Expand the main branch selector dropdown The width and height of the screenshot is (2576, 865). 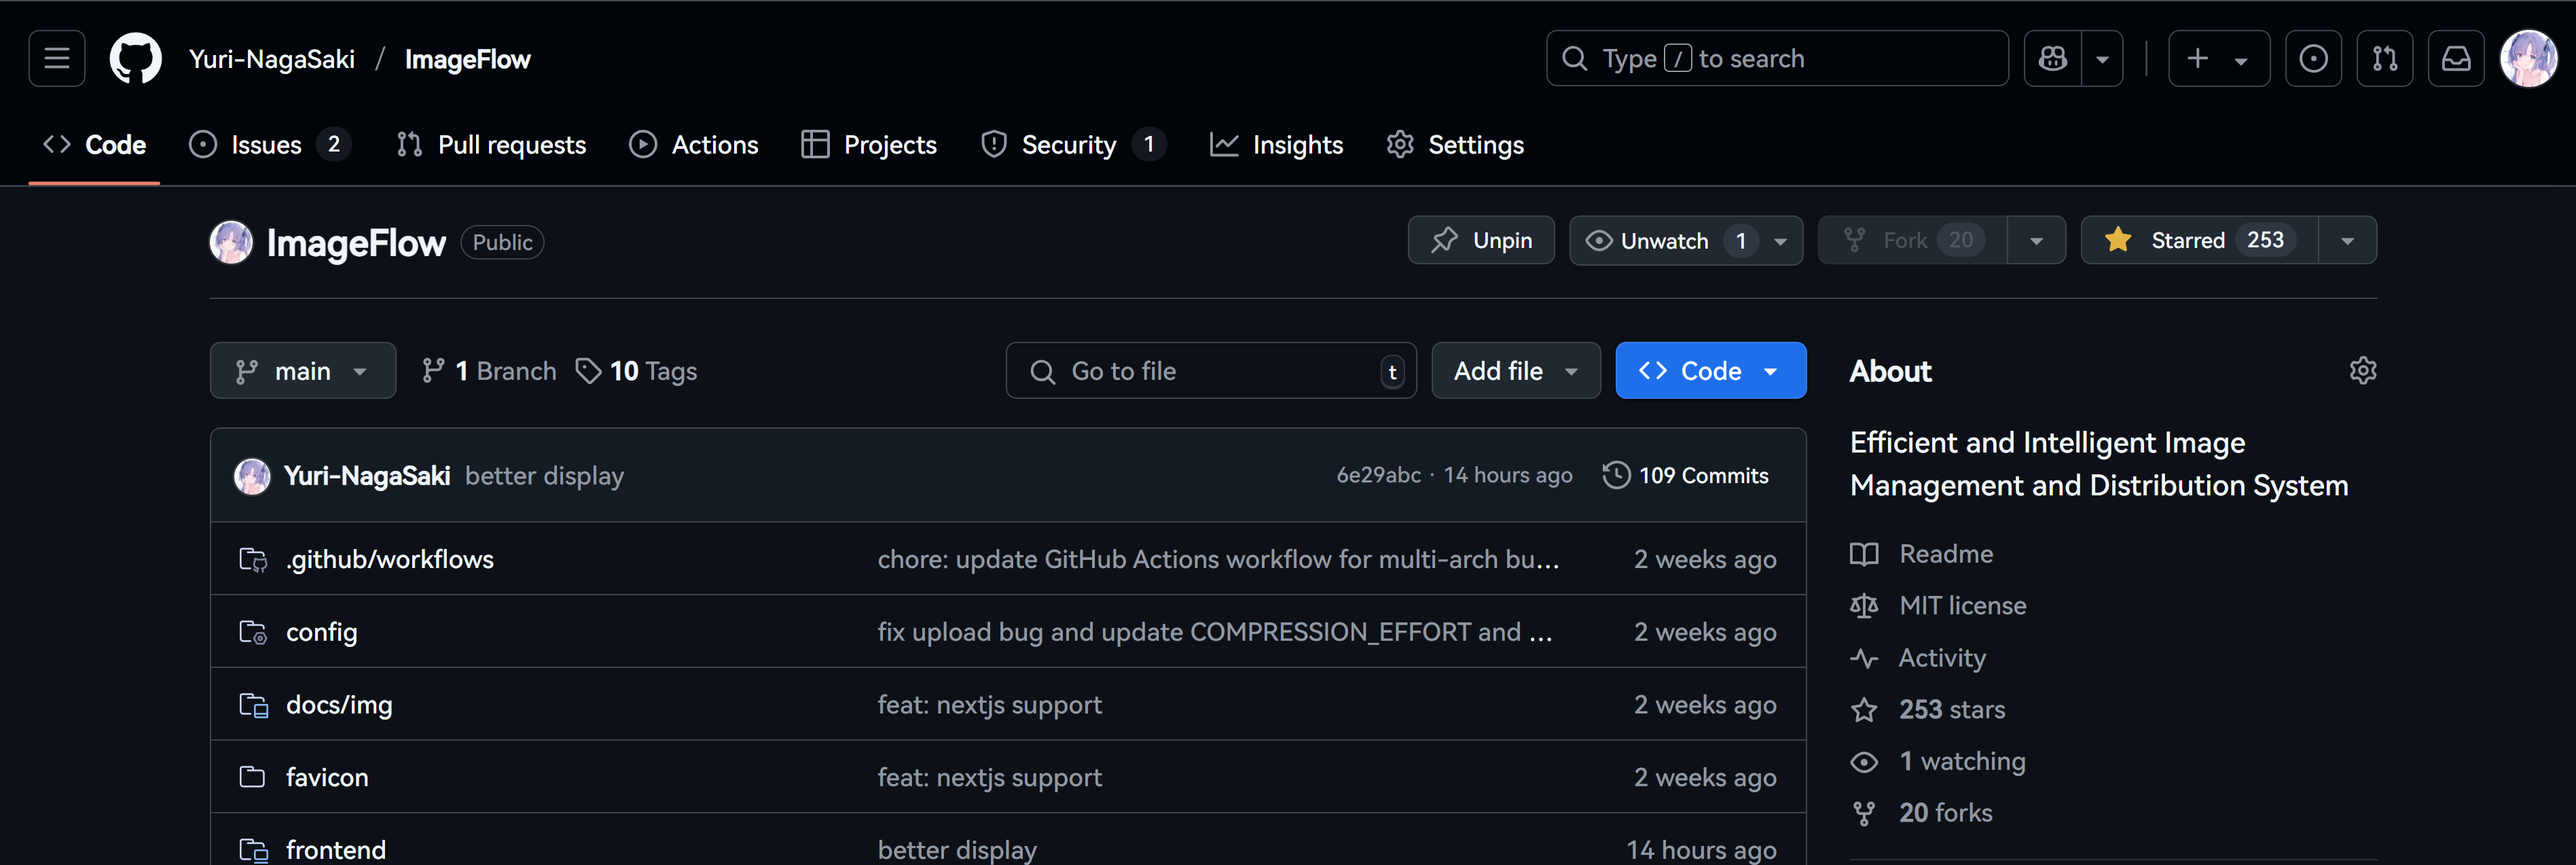[x=302, y=371]
